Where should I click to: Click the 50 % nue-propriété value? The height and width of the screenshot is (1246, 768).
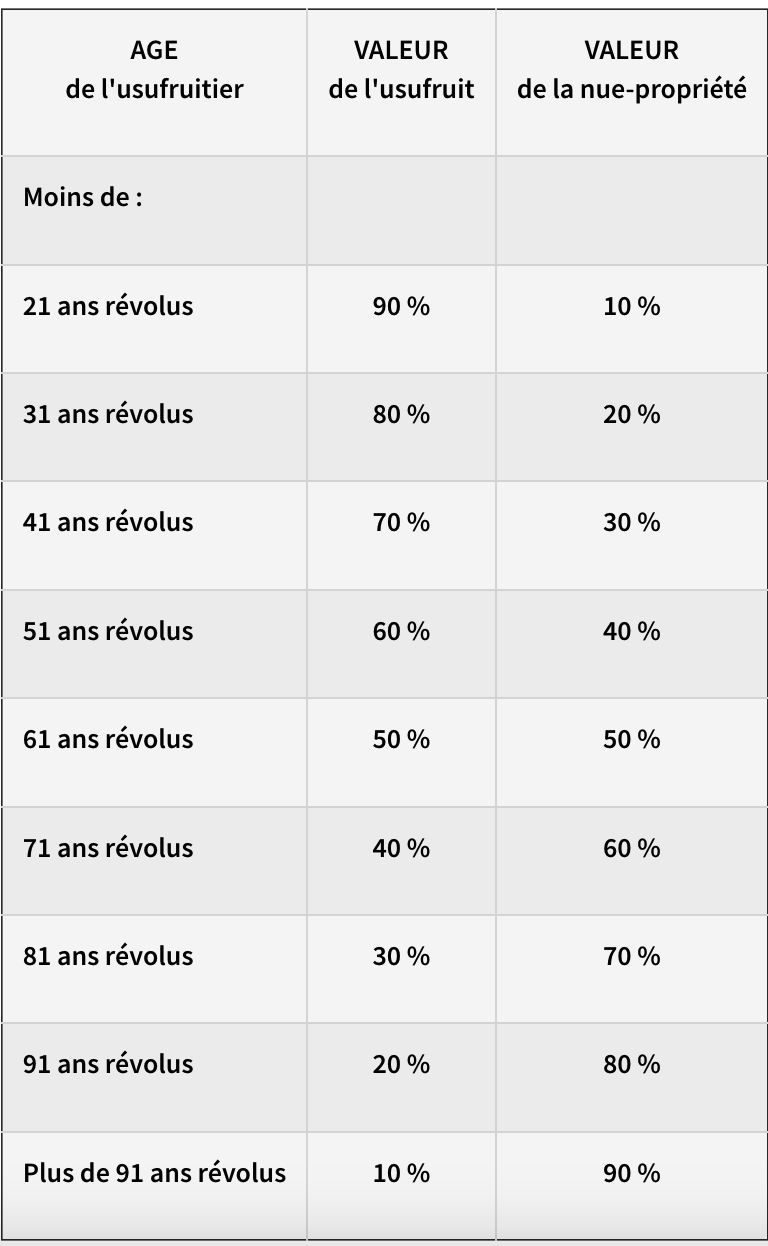631,739
